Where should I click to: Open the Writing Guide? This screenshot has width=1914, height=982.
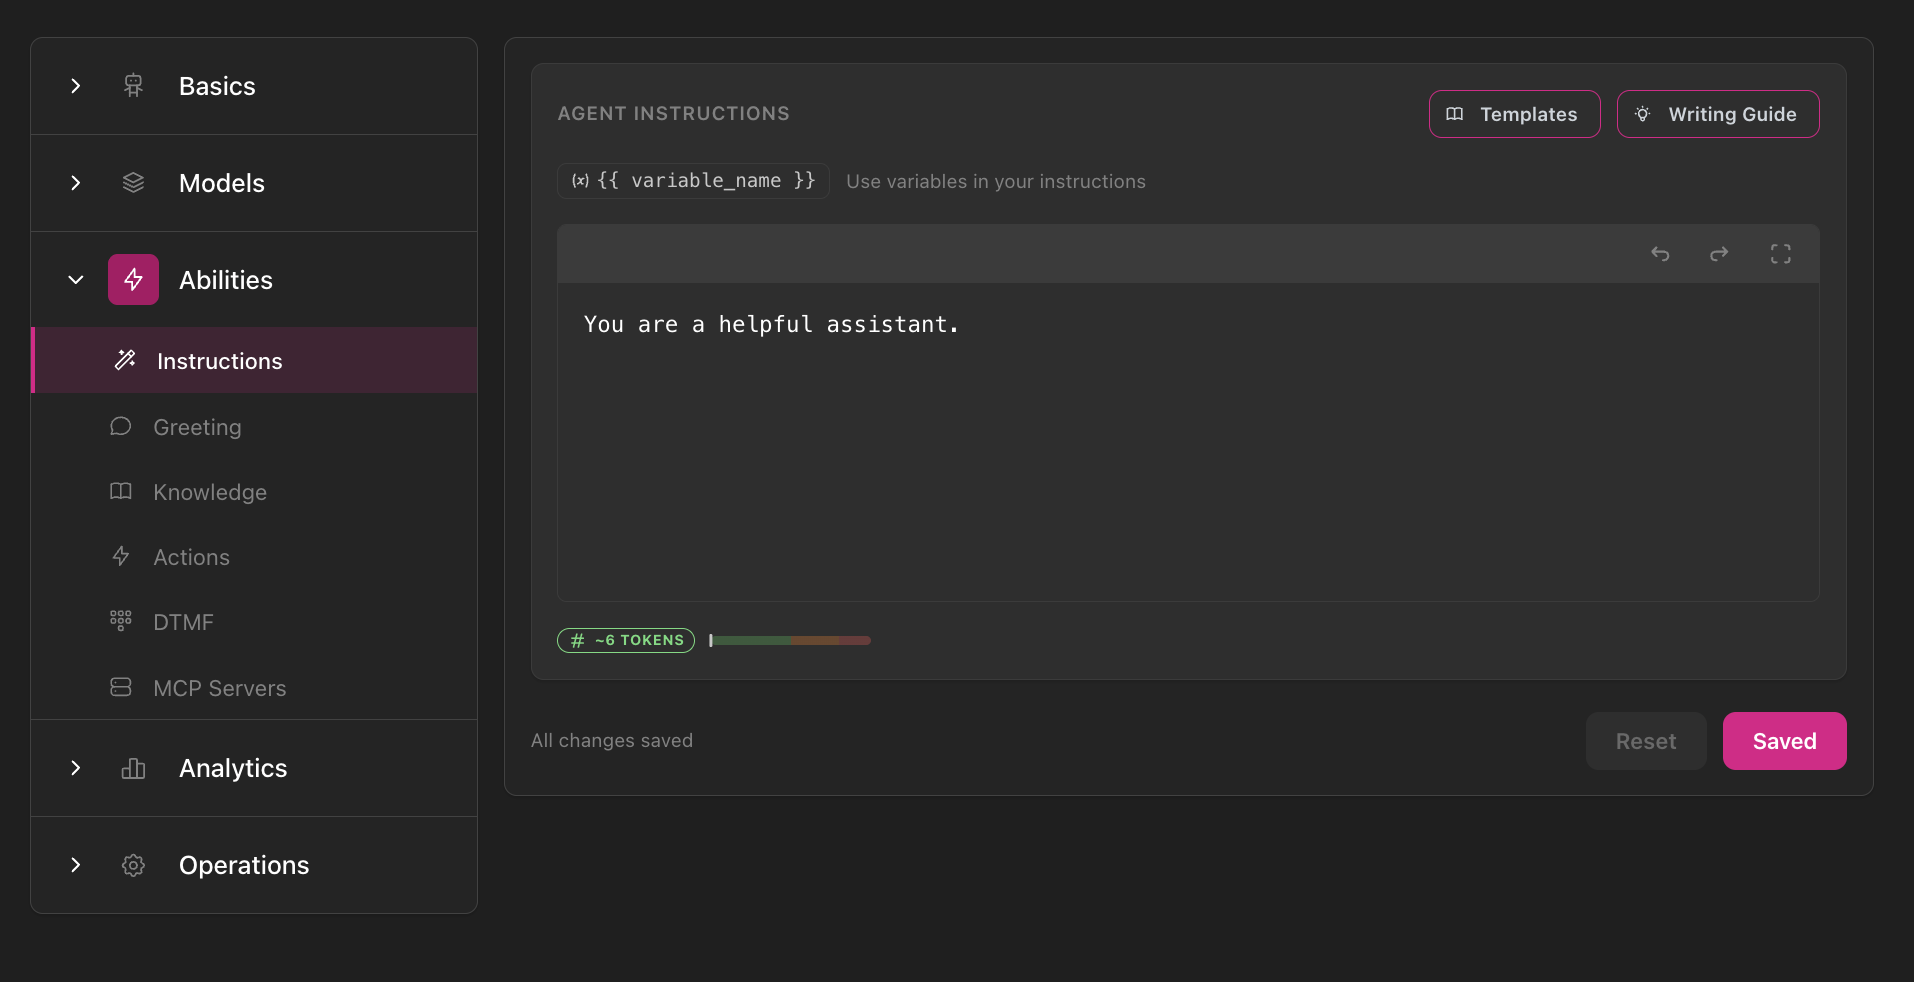pos(1718,114)
